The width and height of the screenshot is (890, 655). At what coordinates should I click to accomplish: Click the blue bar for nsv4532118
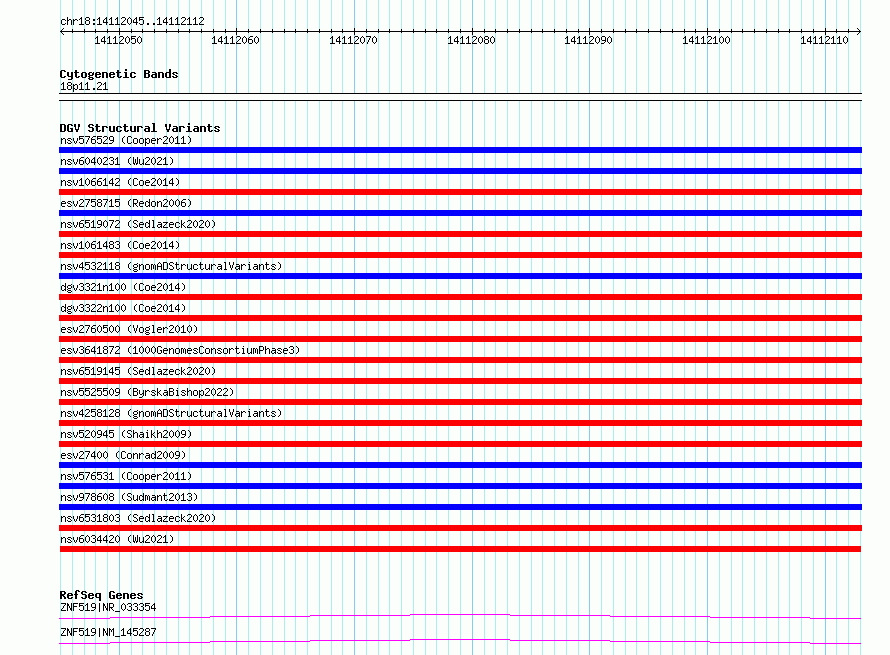(x=460, y=276)
